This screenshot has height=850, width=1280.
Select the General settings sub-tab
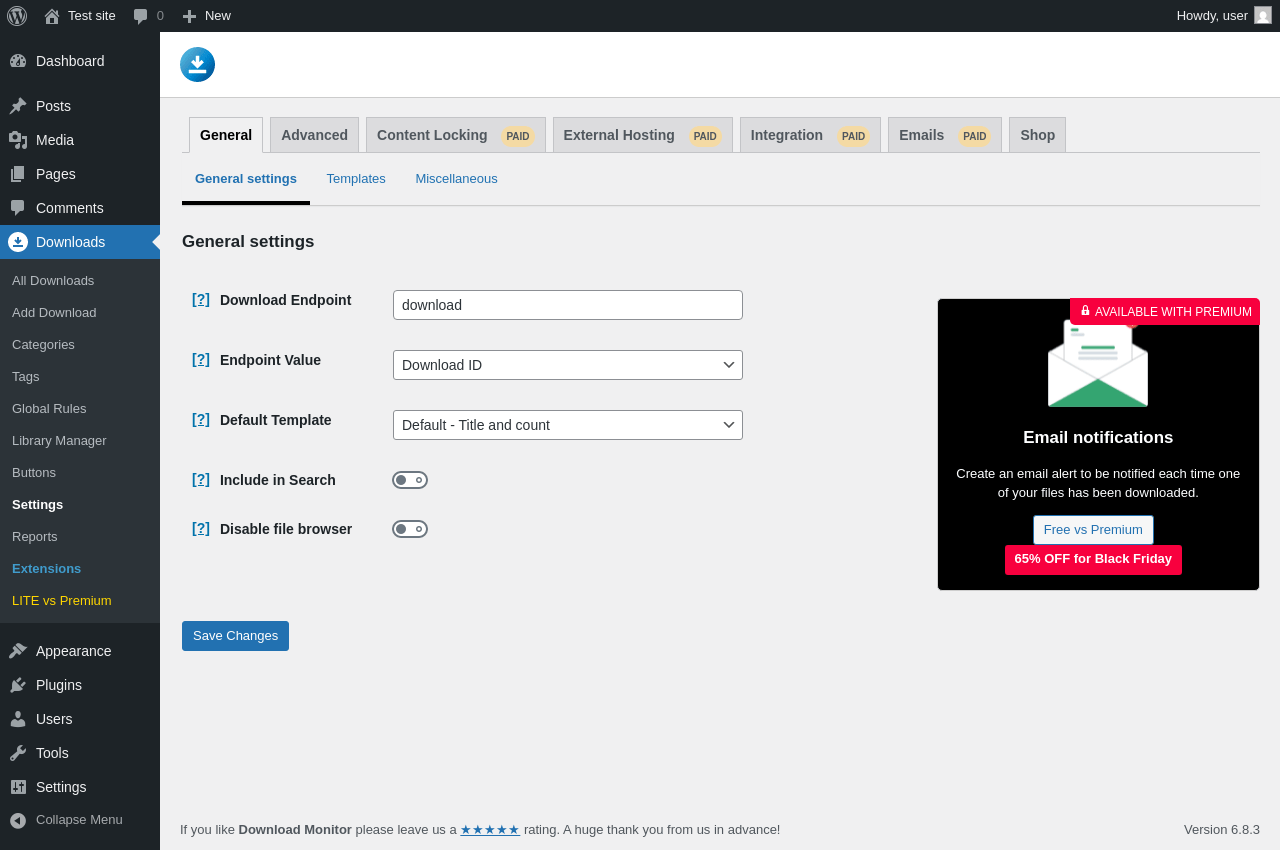pos(246,179)
